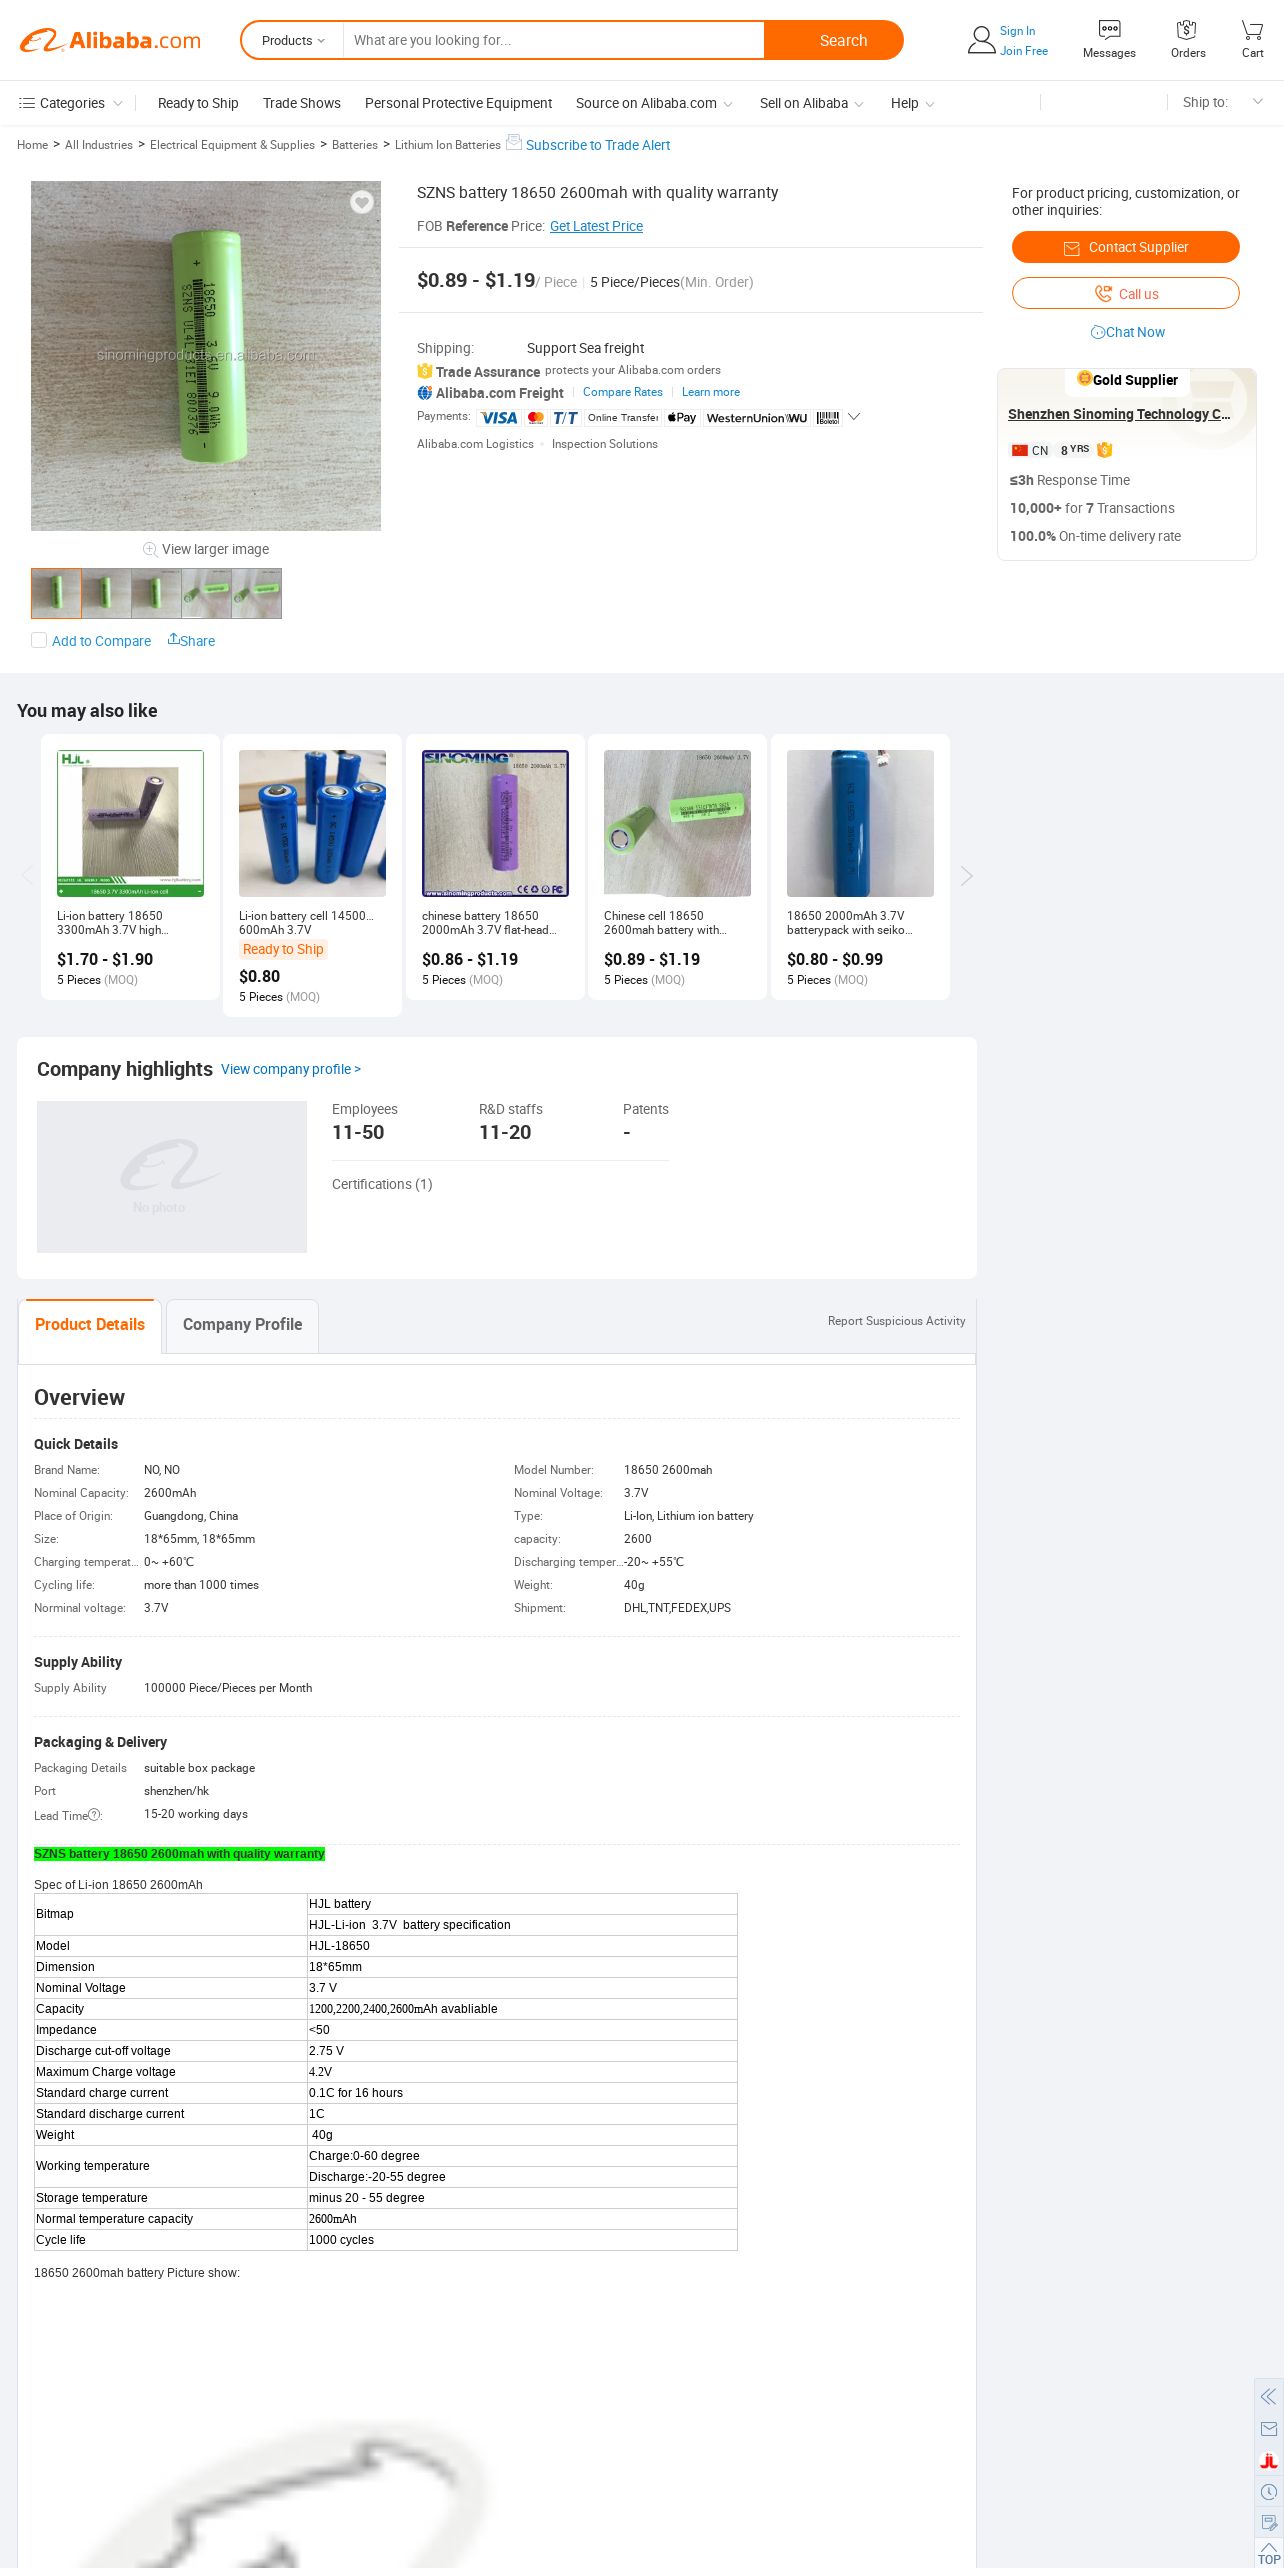Click the Certifications (1) text
The width and height of the screenshot is (1284, 2568).
click(382, 1184)
